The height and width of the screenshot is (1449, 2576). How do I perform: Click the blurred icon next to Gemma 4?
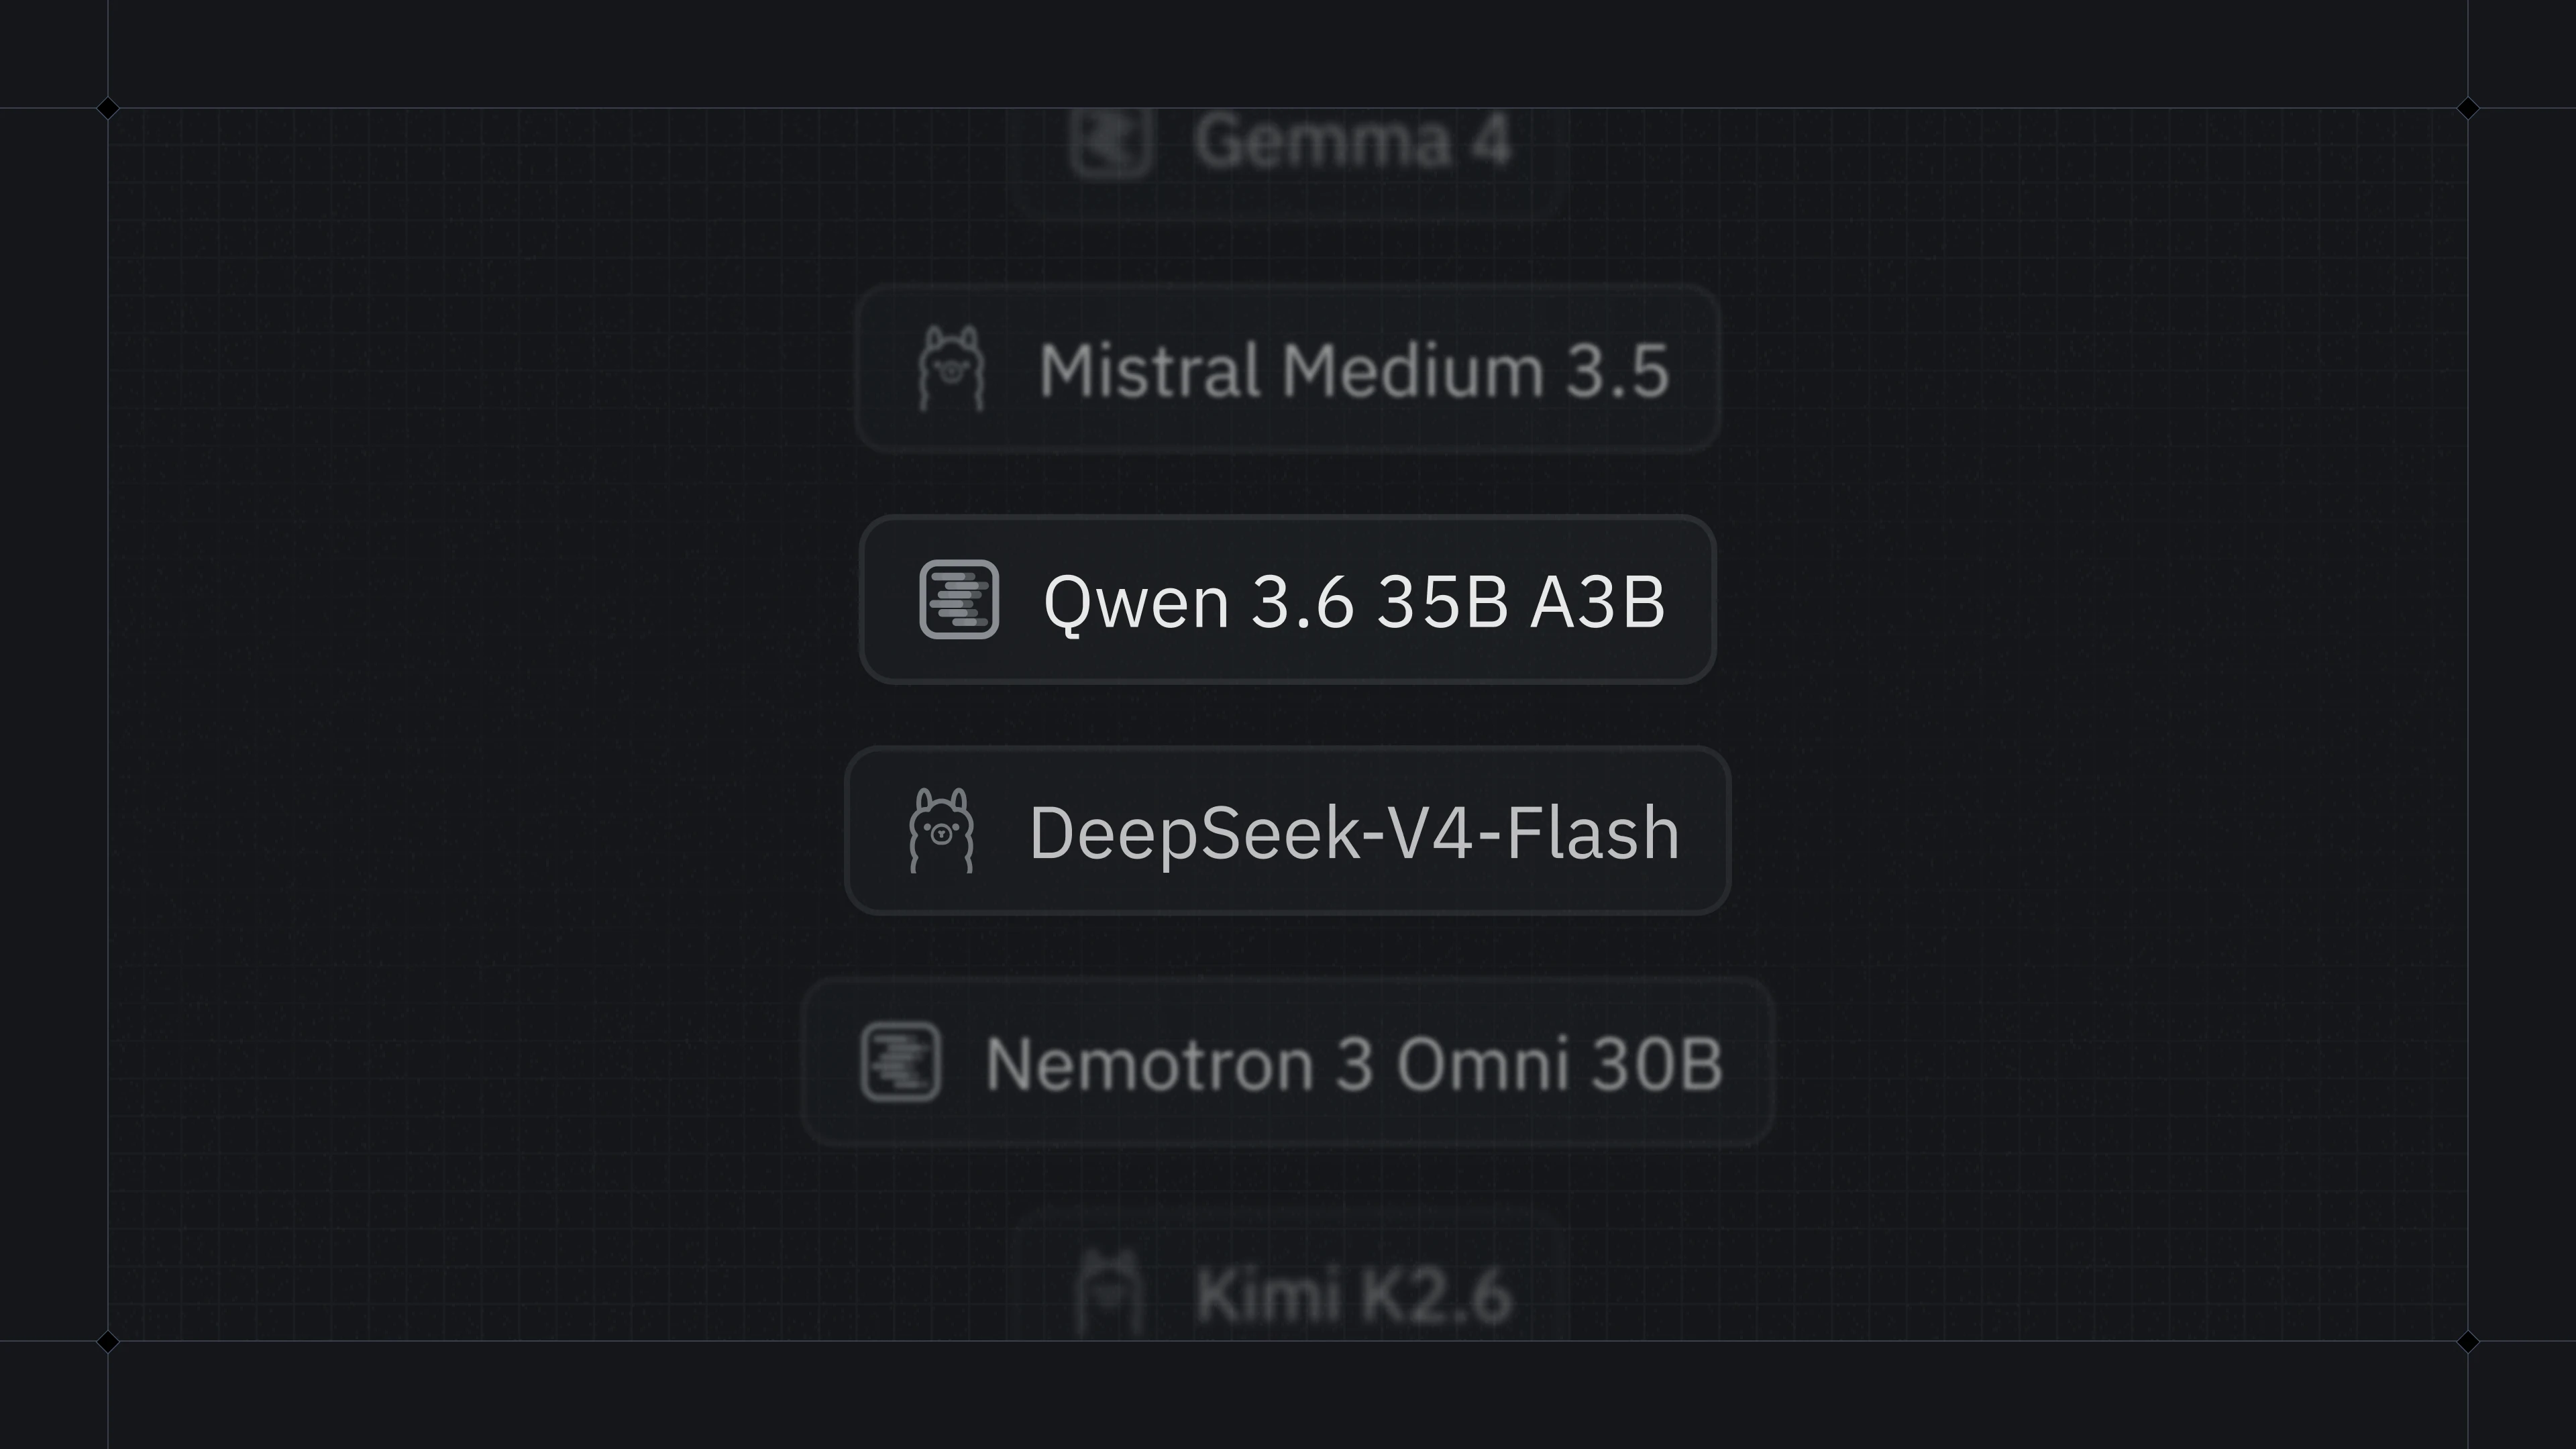click(x=1111, y=141)
